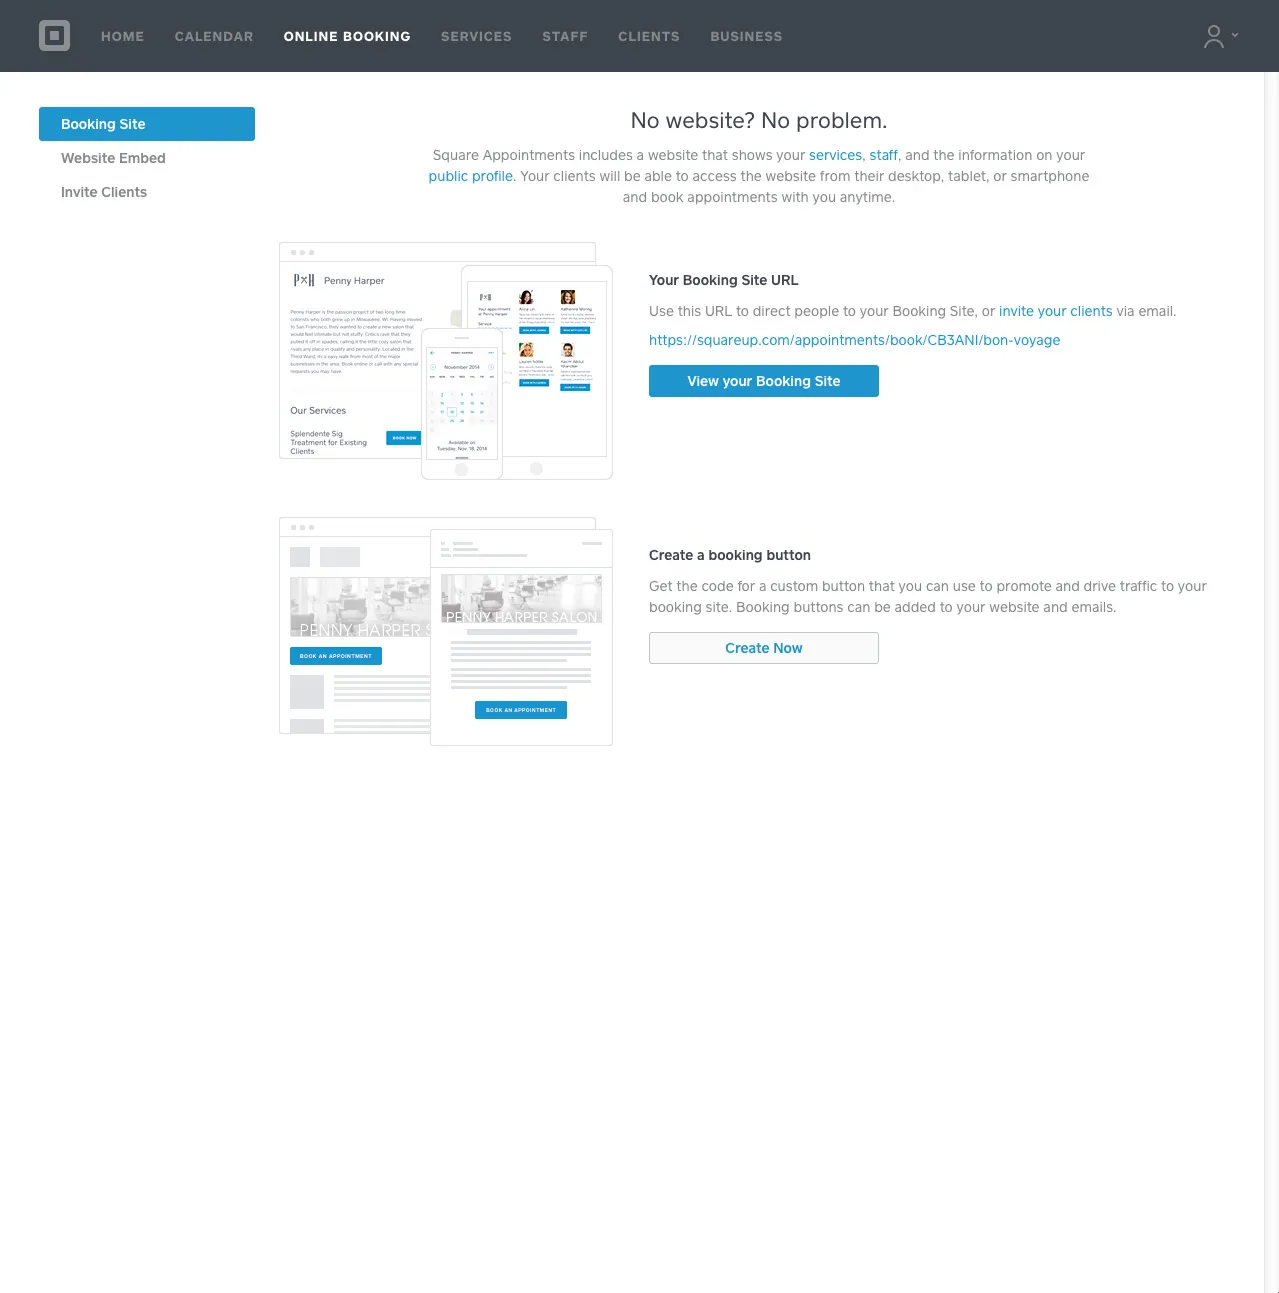
Task: Open the Calendar tab
Action: coord(214,36)
